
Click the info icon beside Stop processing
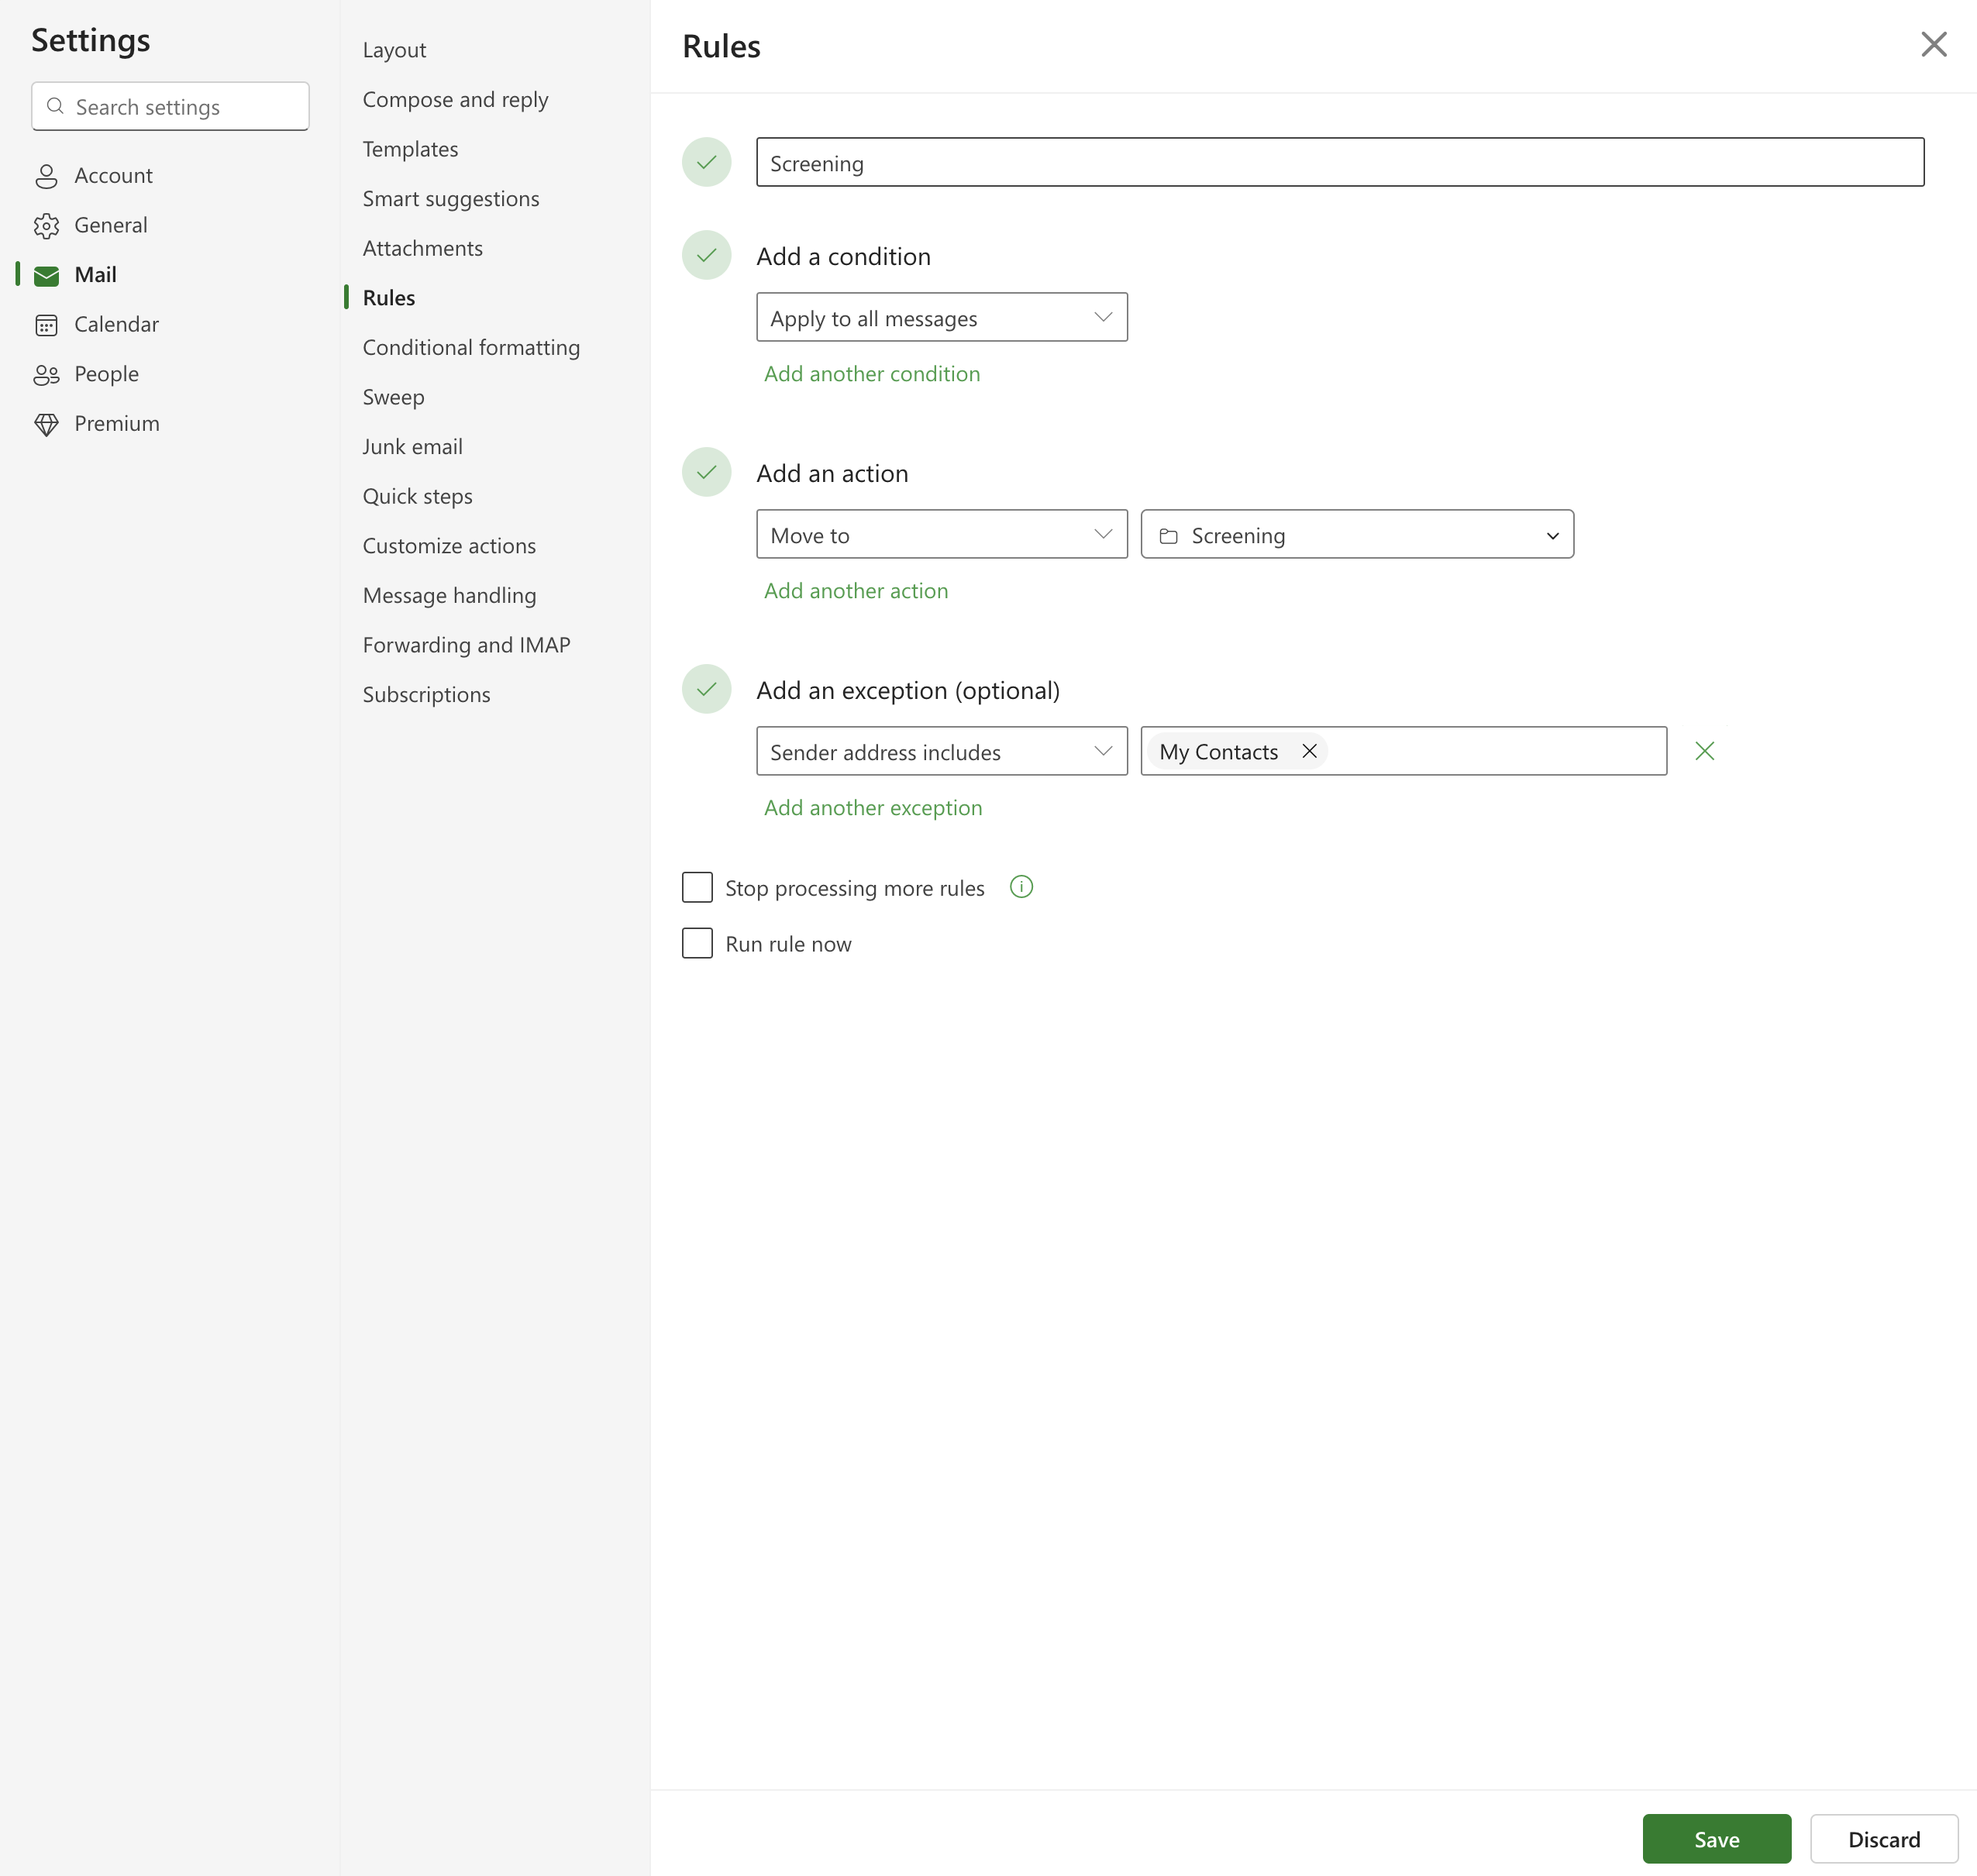[x=1021, y=887]
